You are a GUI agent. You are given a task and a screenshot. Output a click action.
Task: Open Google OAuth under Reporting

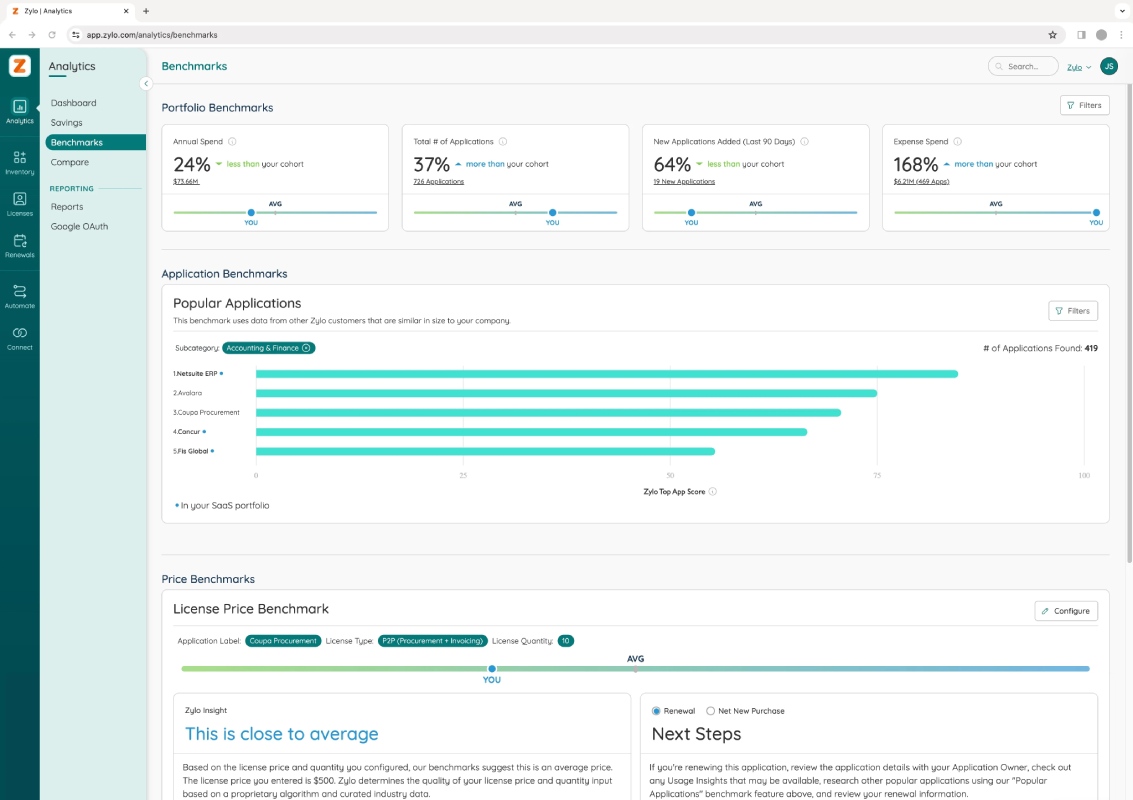click(x=79, y=226)
